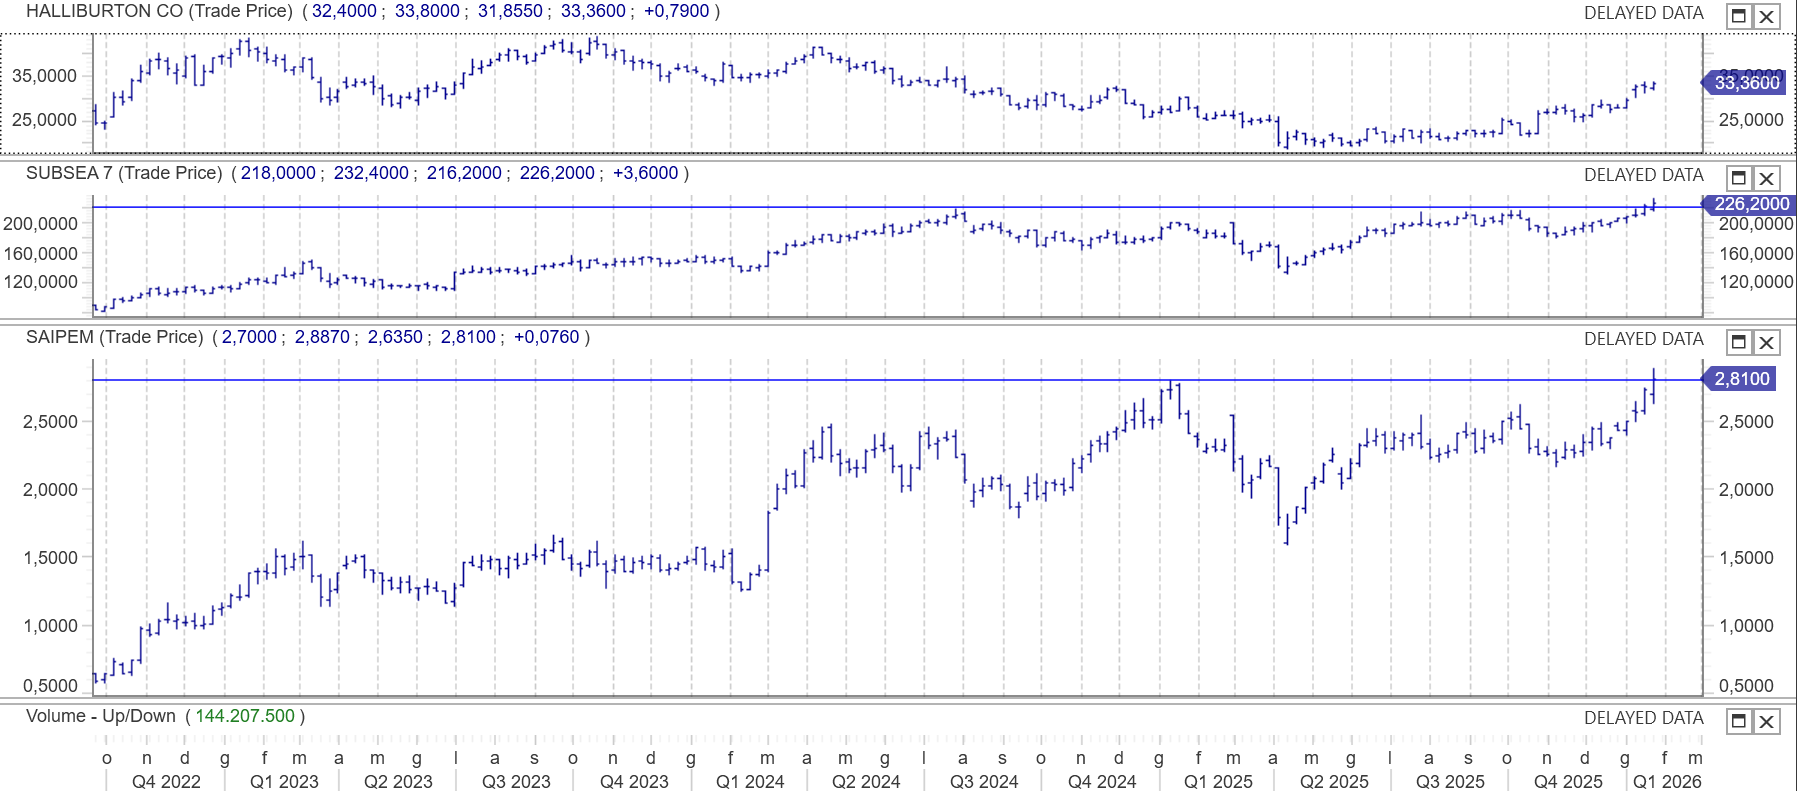Image resolution: width=1797 pixels, height=791 pixels.
Task: Select the SUBSEA 7 (Trade Price) title
Action: click(124, 173)
